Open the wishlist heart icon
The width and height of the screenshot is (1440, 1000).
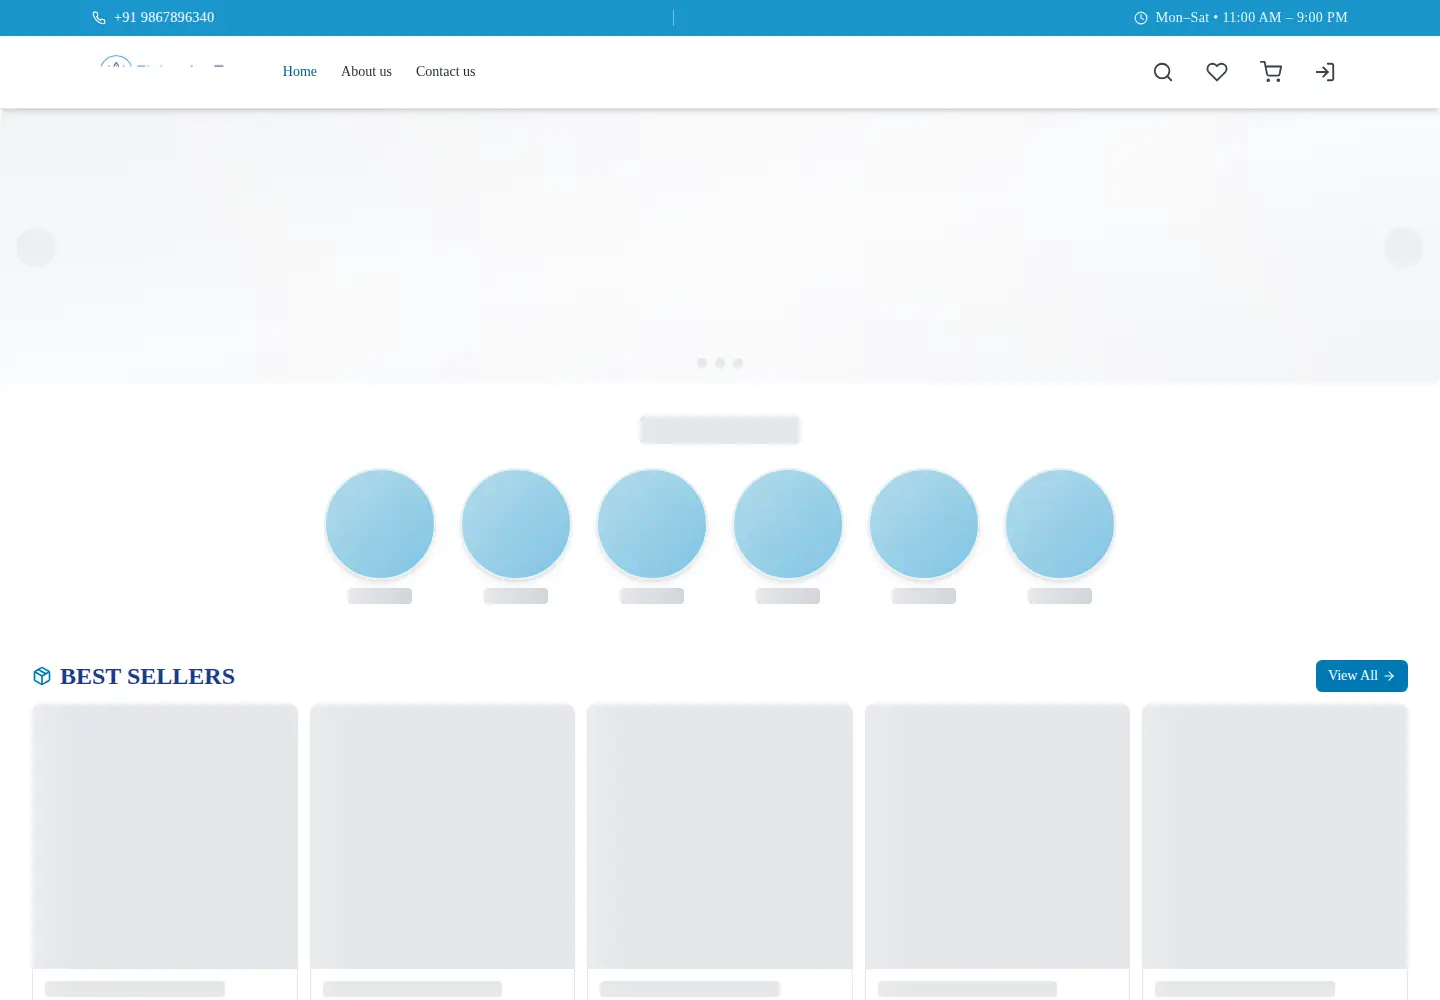tap(1216, 72)
